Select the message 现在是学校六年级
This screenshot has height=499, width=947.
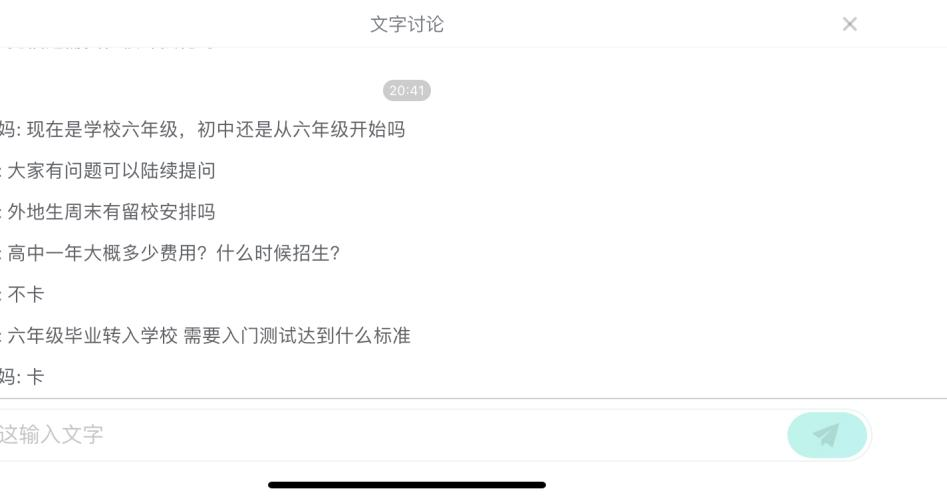[x=103, y=129]
